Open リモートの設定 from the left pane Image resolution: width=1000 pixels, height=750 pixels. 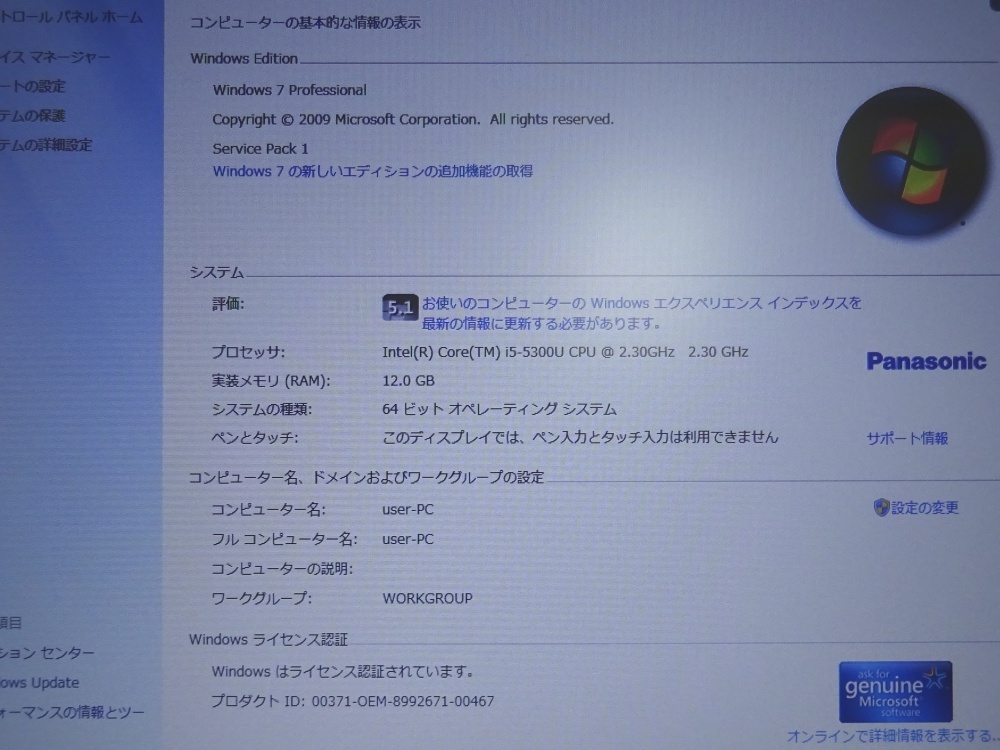coord(37,86)
